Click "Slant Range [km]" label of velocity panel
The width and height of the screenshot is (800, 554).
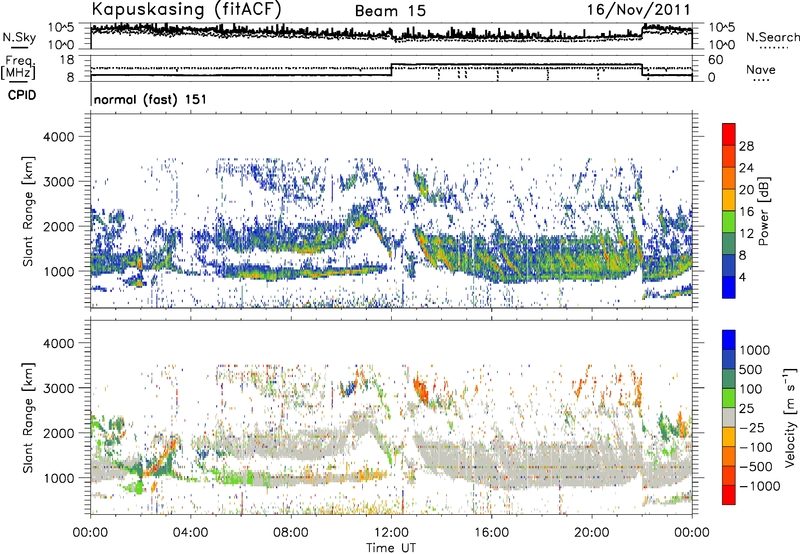click(x=28, y=417)
